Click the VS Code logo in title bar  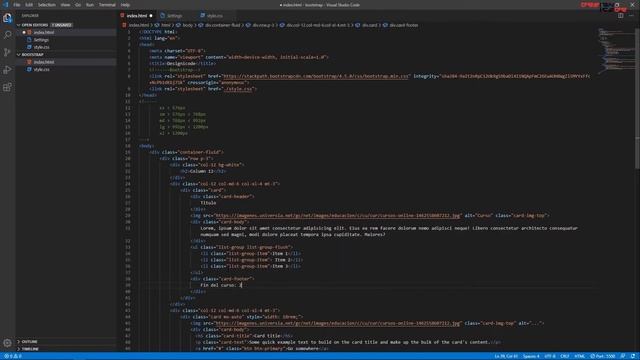click(x=6, y=5)
